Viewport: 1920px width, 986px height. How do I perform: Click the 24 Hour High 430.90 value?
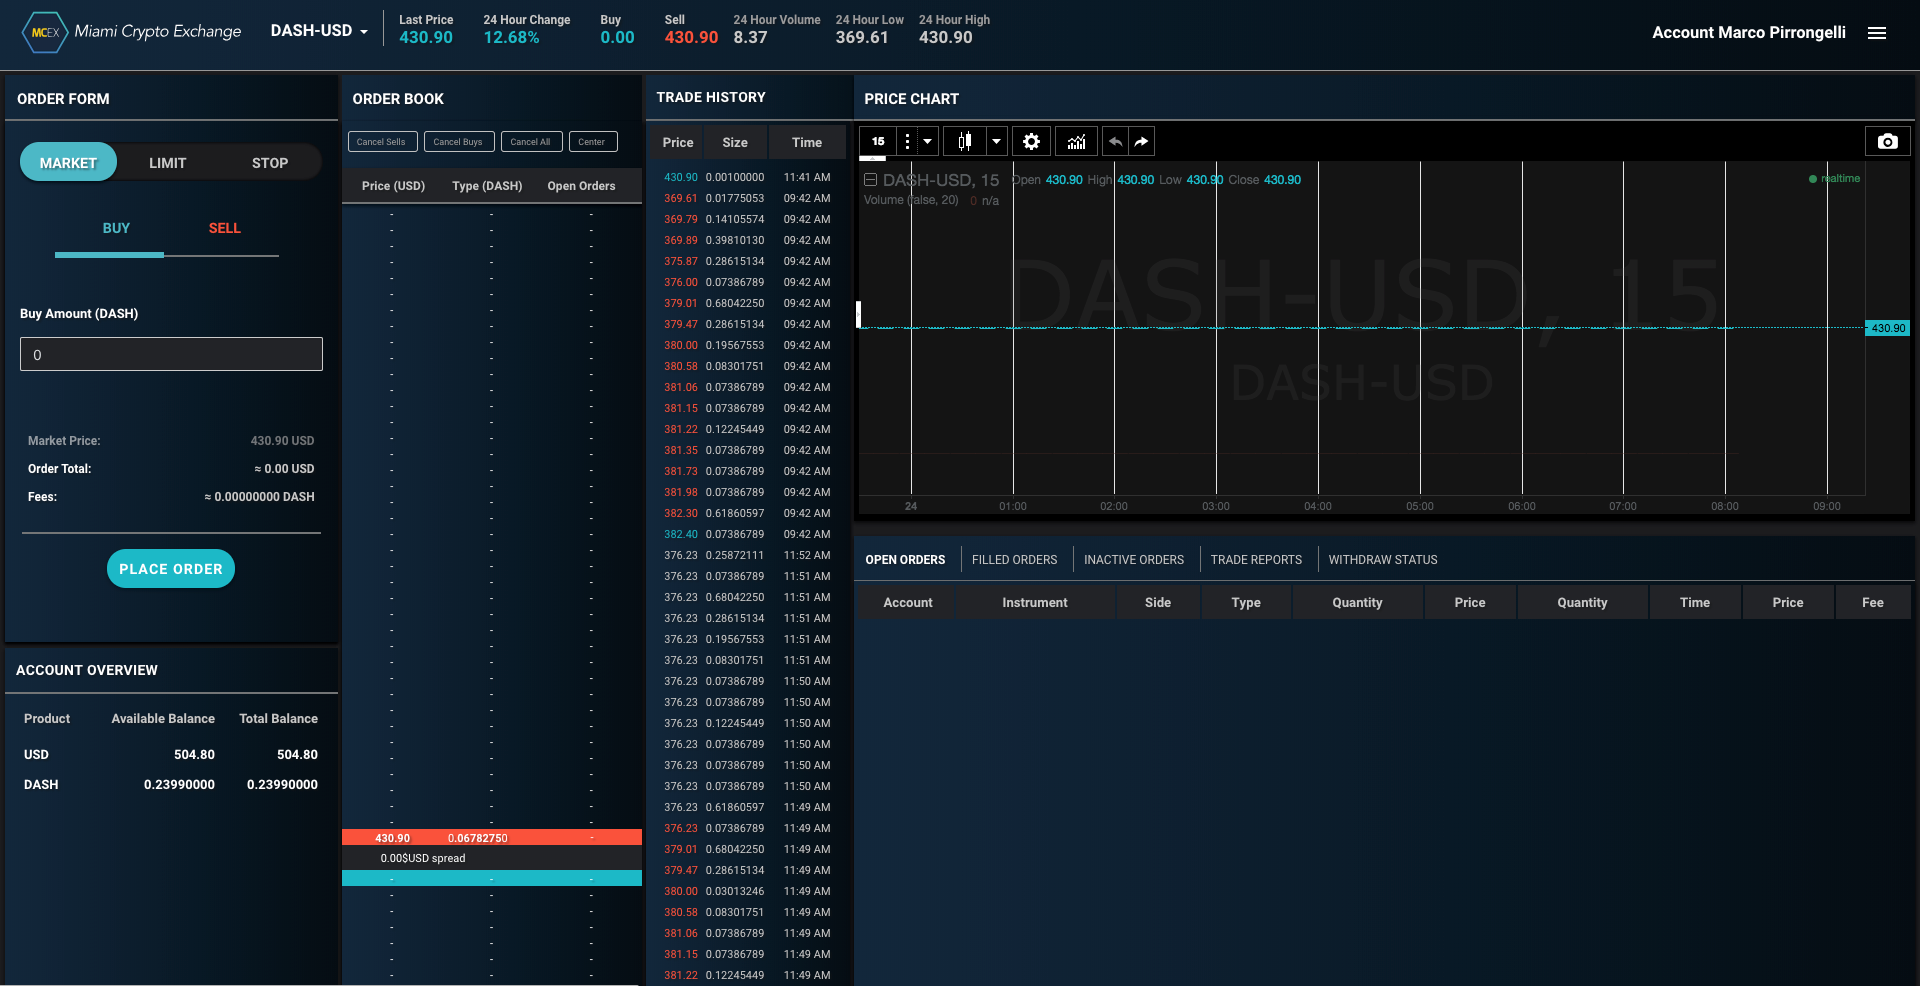(946, 38)
